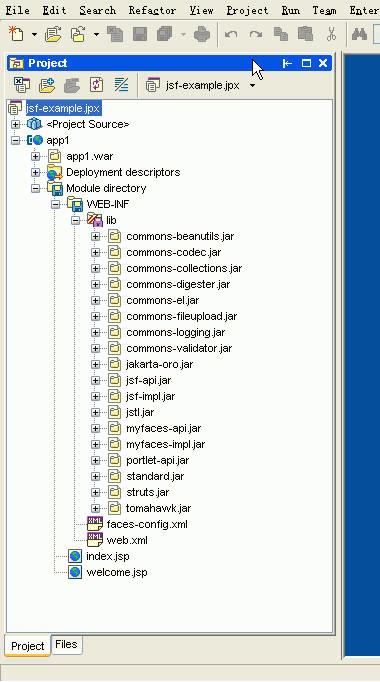380x682 pixels.
Task: Open the File menu
Action: click(x=17, y=10)
